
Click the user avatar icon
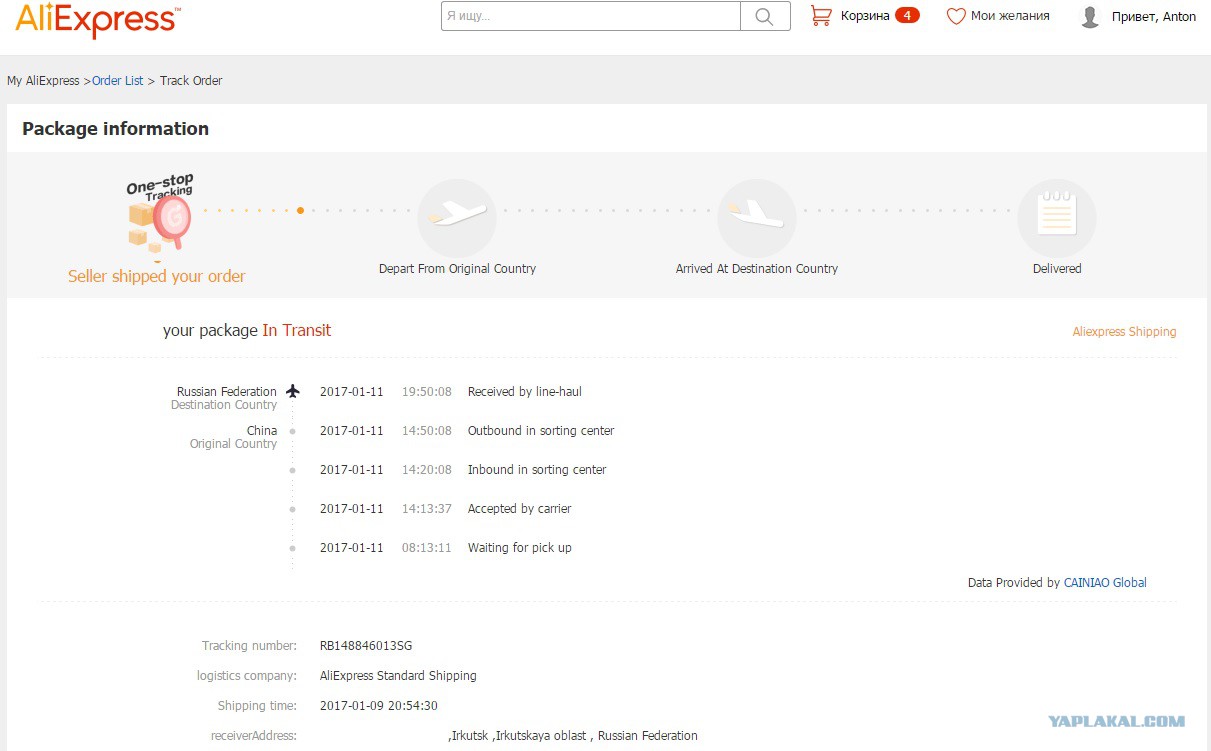coord(1090,17)
